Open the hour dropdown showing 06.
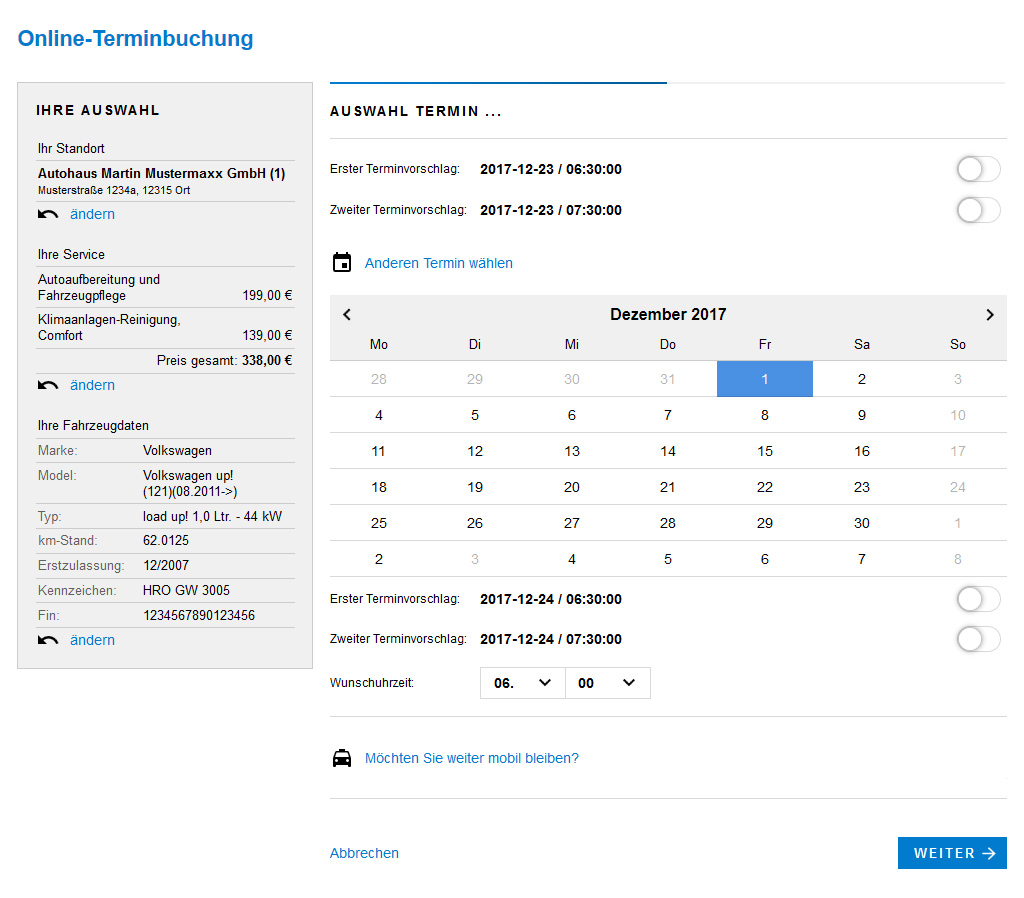 point(522,683)
